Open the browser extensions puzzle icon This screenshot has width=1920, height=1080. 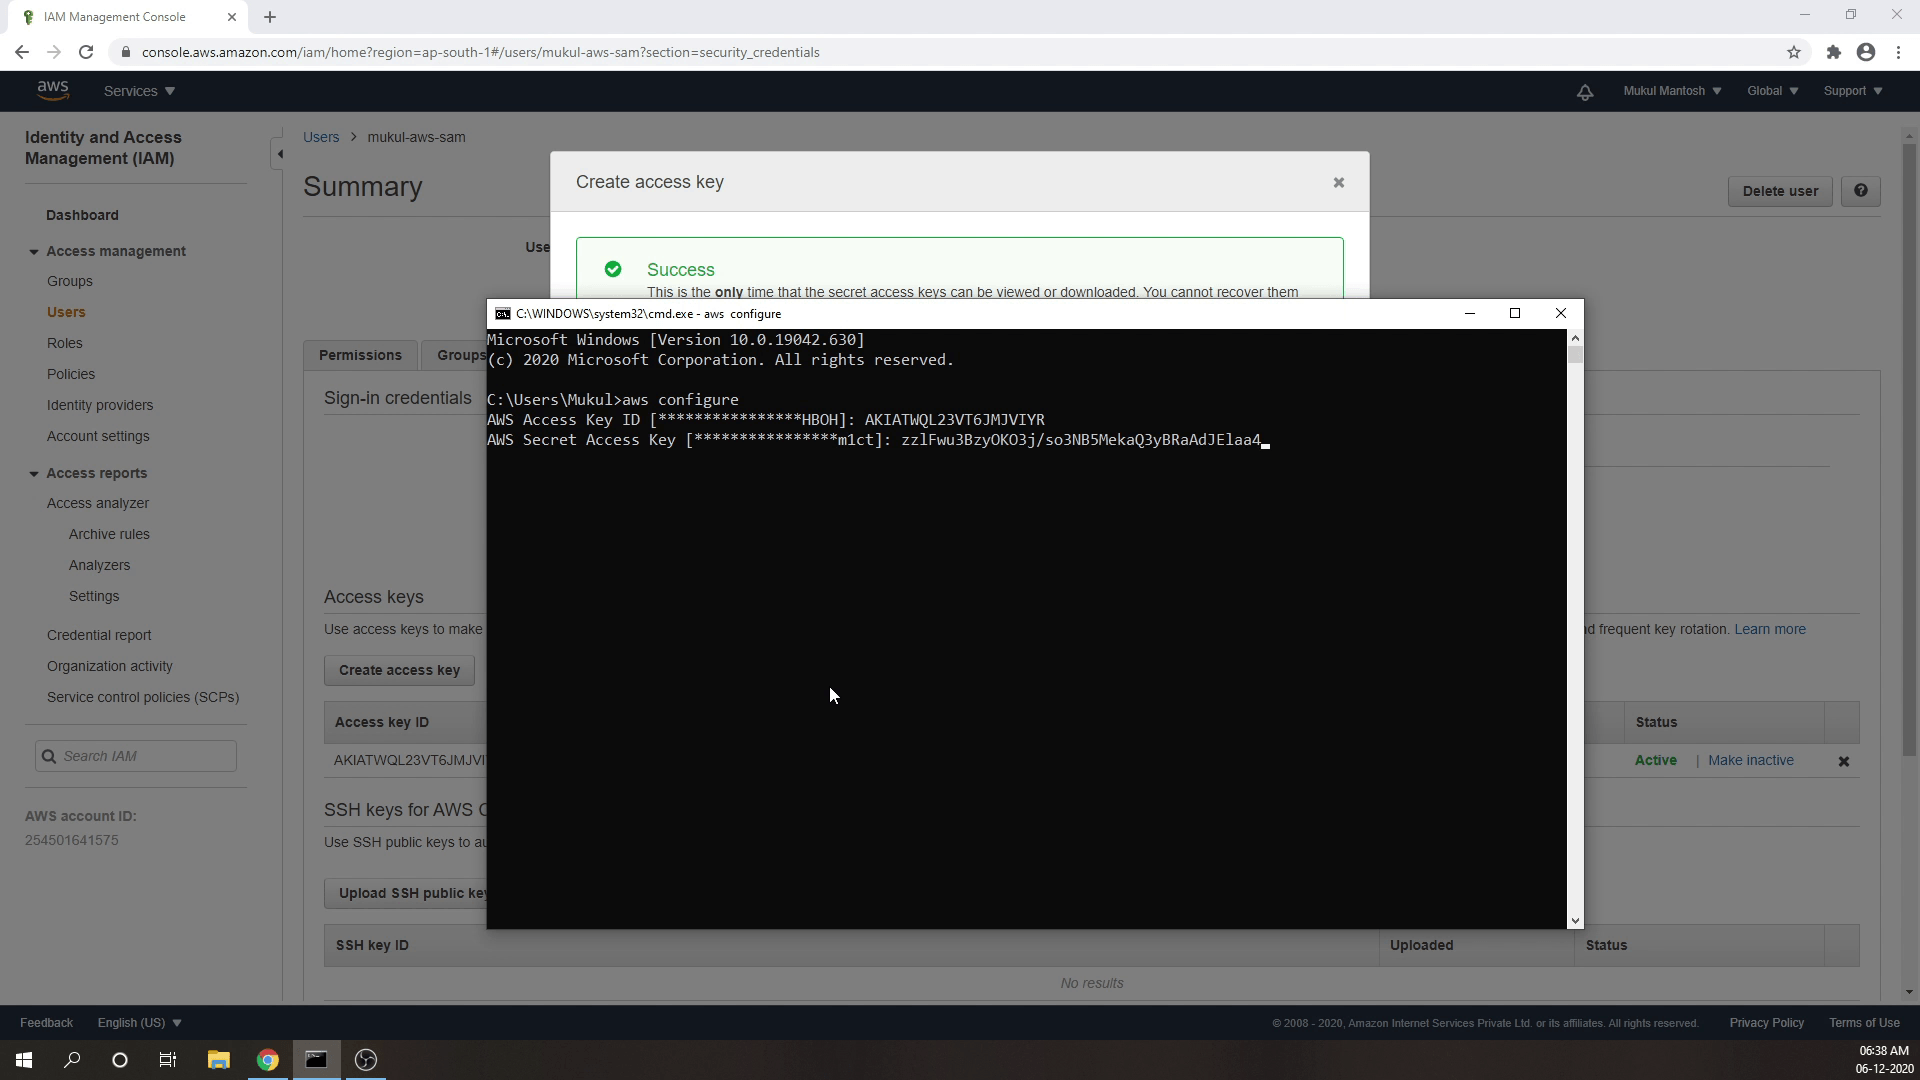[x=1833, y=52]
